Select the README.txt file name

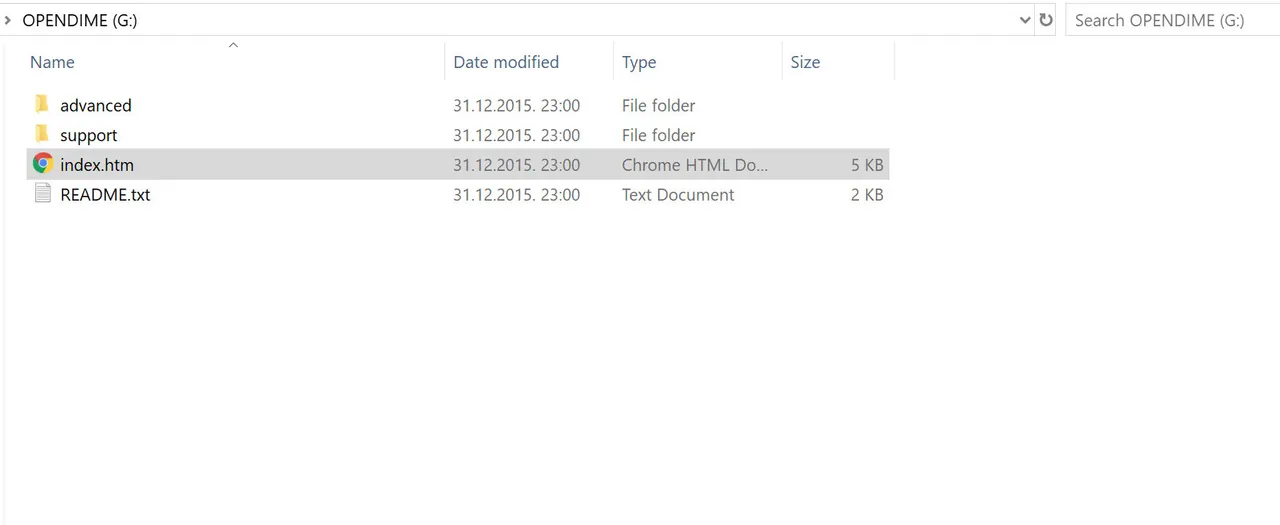(x=105, y=195)
